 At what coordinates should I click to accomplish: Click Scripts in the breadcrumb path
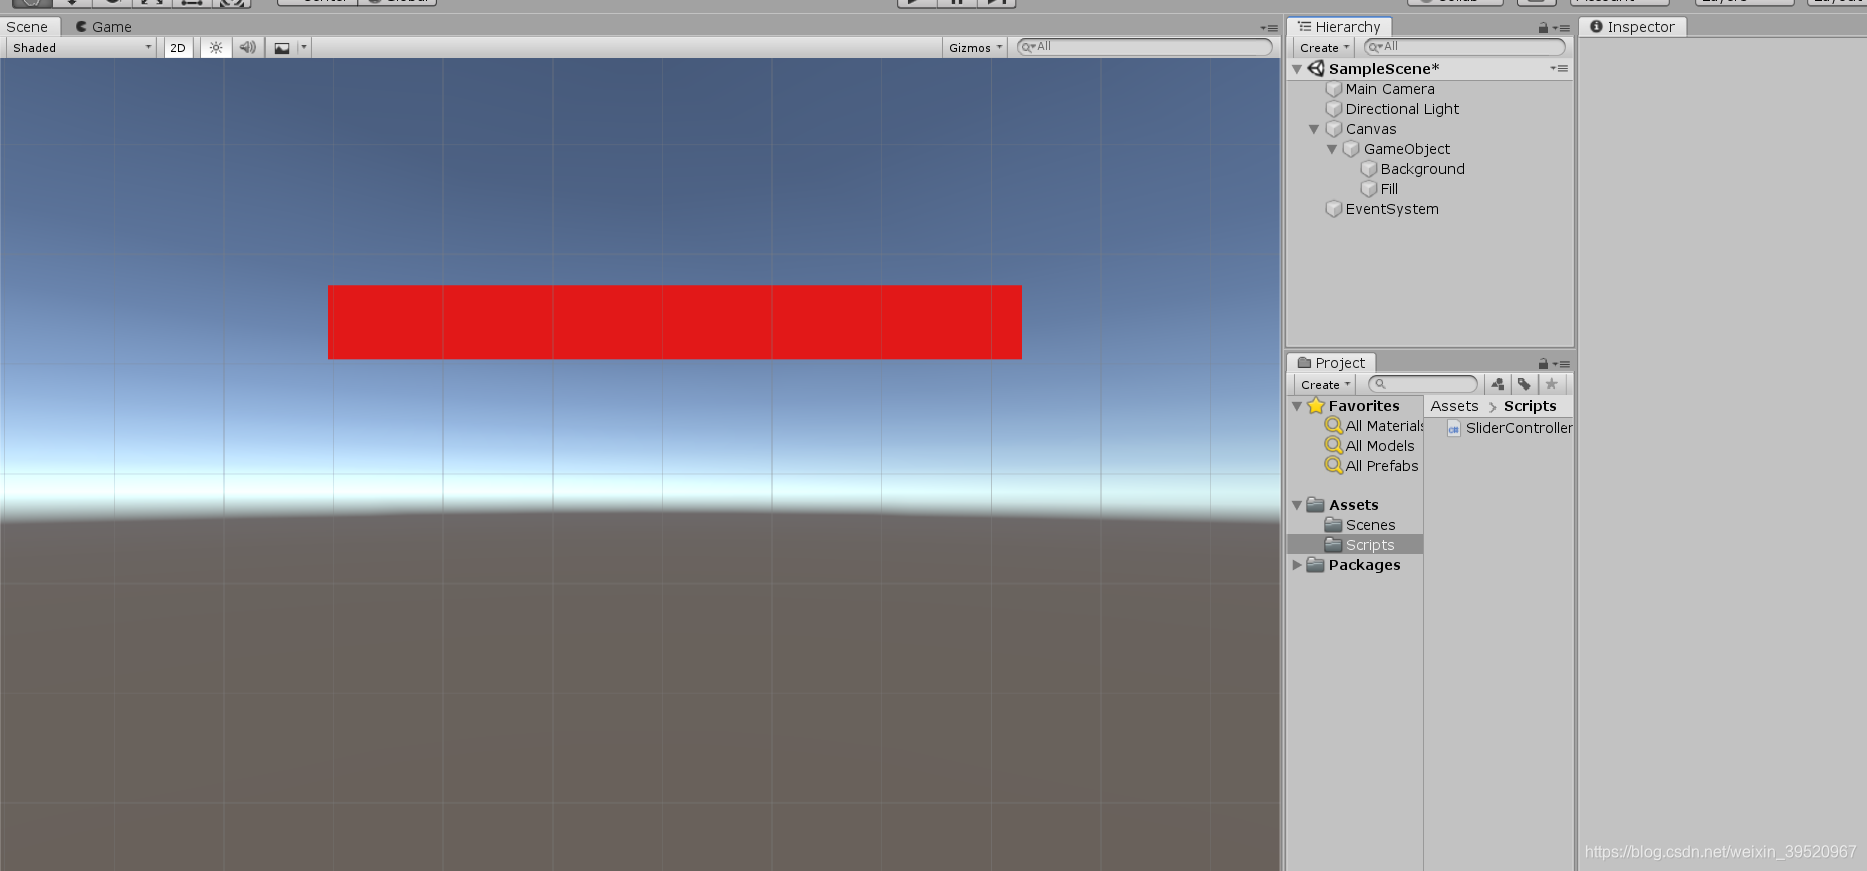pos(1530,406)
